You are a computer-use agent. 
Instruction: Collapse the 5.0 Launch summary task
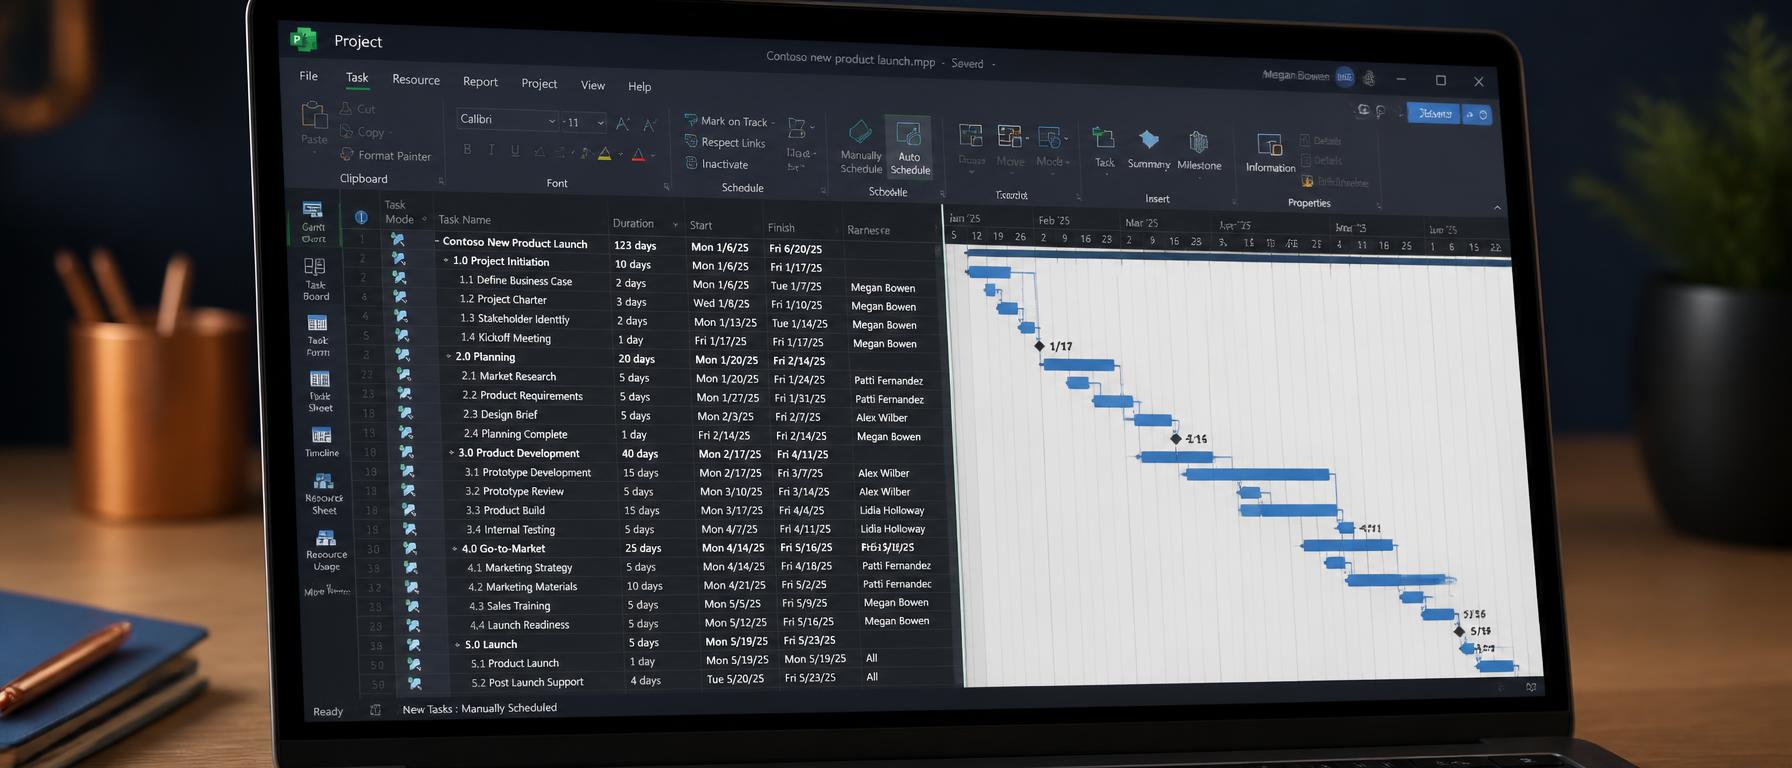[x=457, y=645]
